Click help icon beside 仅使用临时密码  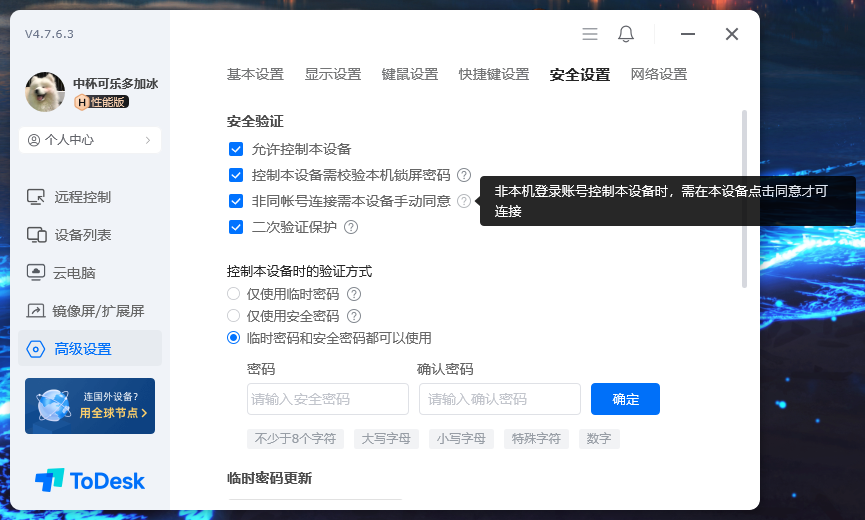click(354, 294)
